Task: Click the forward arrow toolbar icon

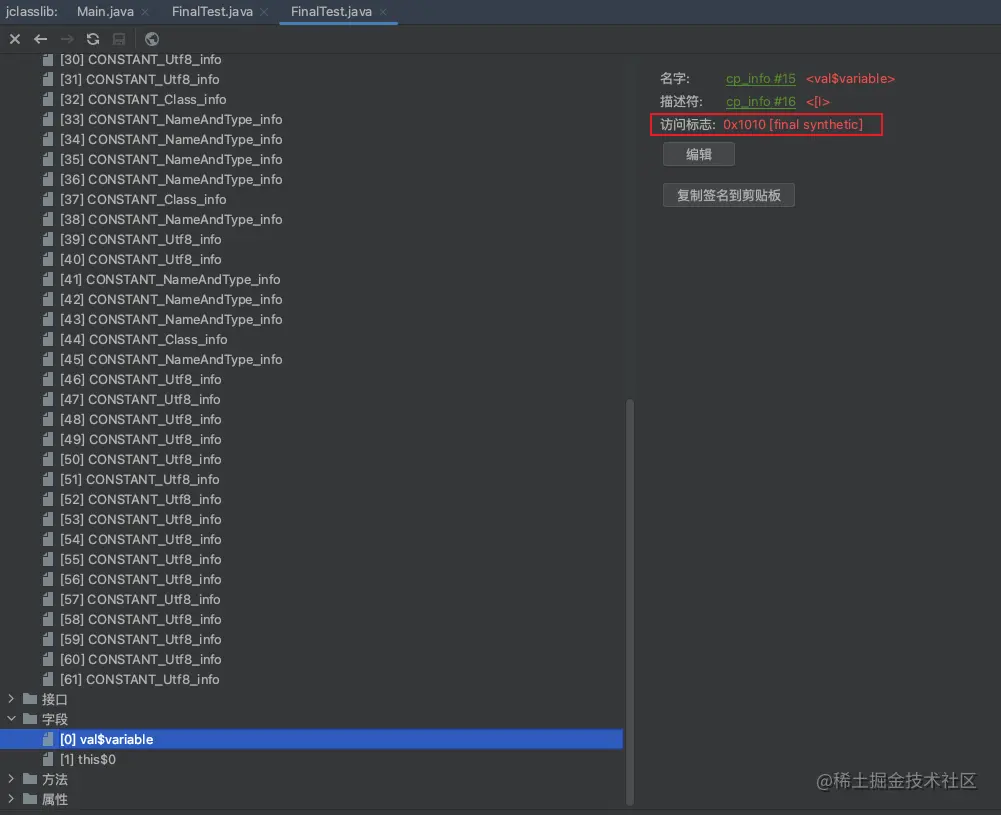Action: pos(67,39)
